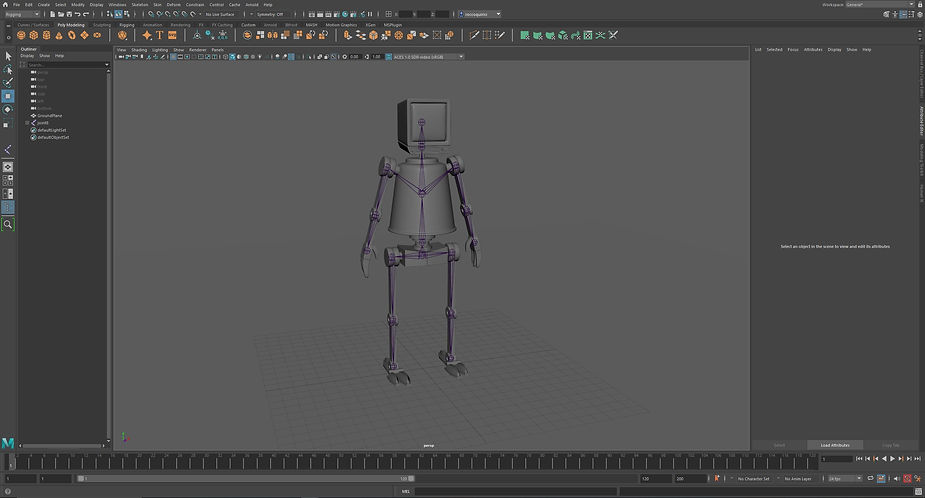Viewport: 925px width, 498px height.
Task: Open the account name dropdown in status line
Action: (x=480, y=14)
